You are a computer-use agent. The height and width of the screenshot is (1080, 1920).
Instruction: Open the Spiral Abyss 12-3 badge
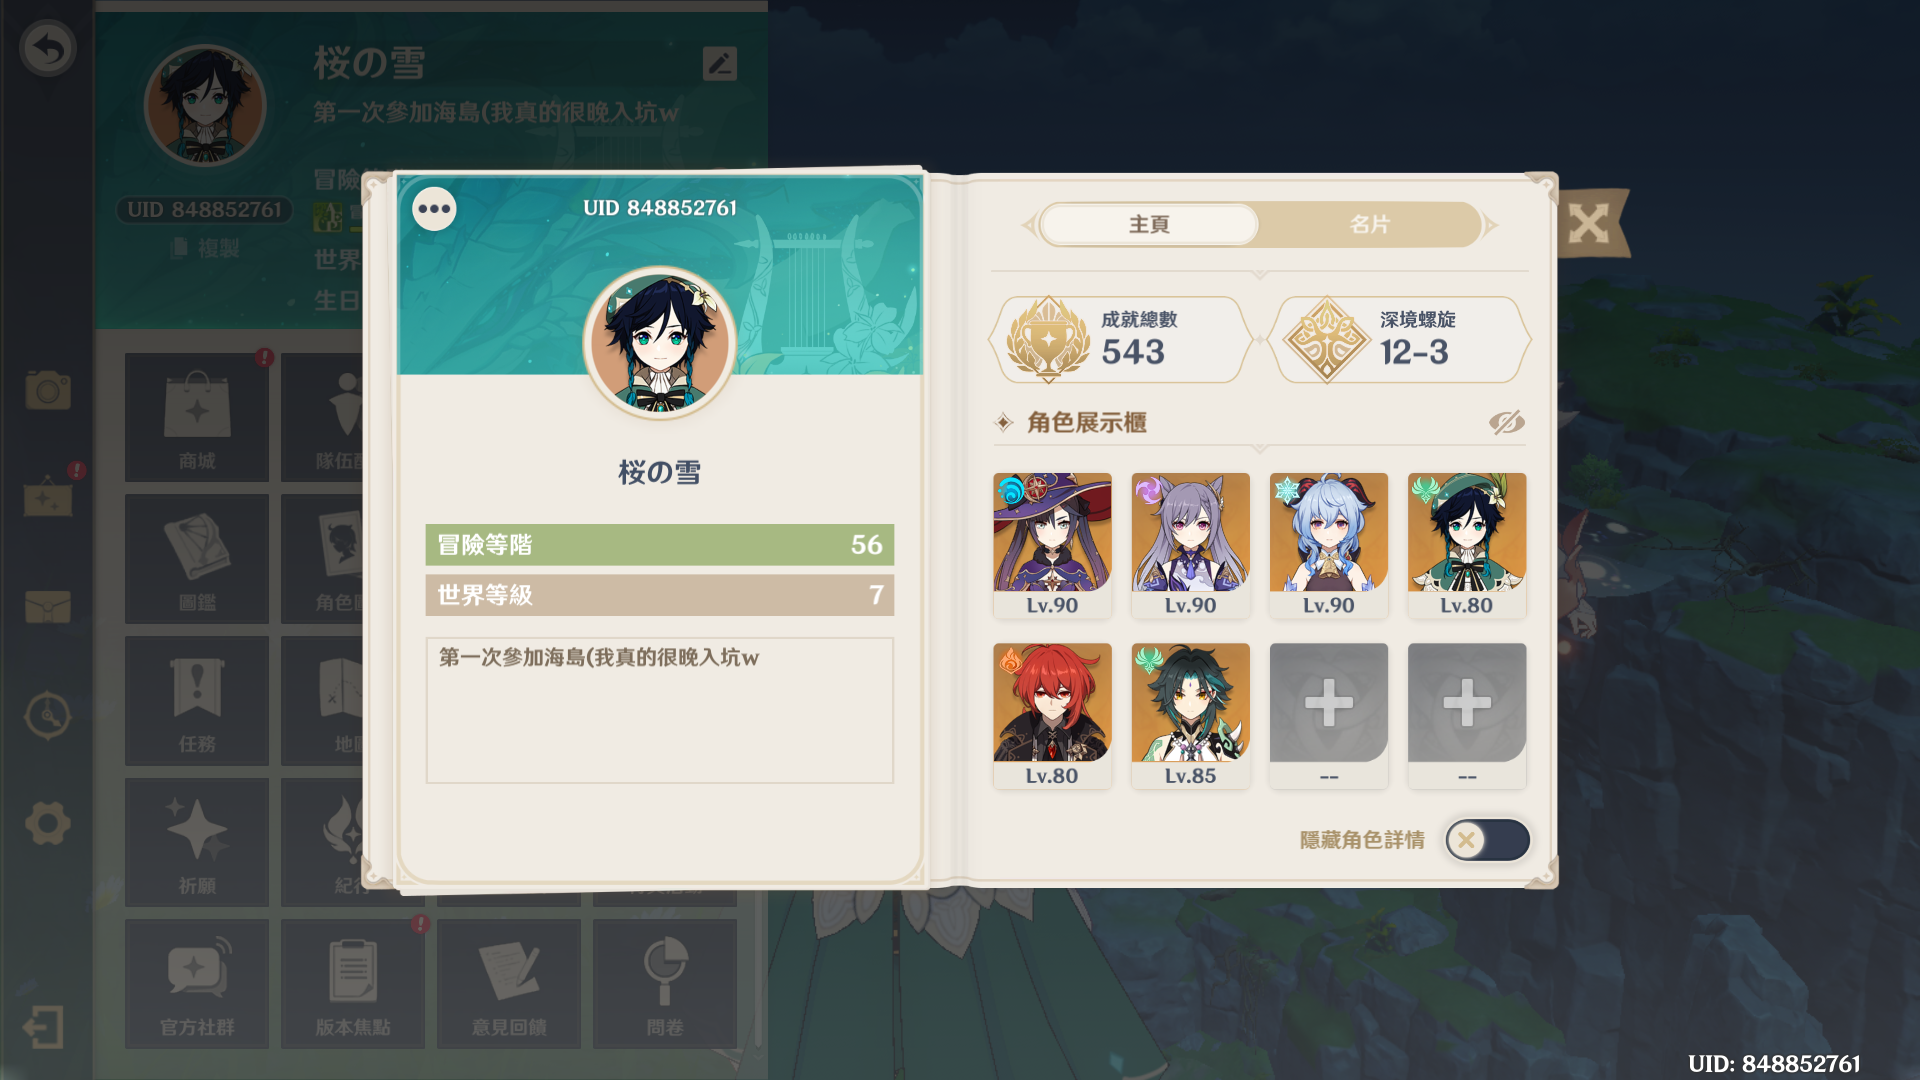tap(1400, 340)
